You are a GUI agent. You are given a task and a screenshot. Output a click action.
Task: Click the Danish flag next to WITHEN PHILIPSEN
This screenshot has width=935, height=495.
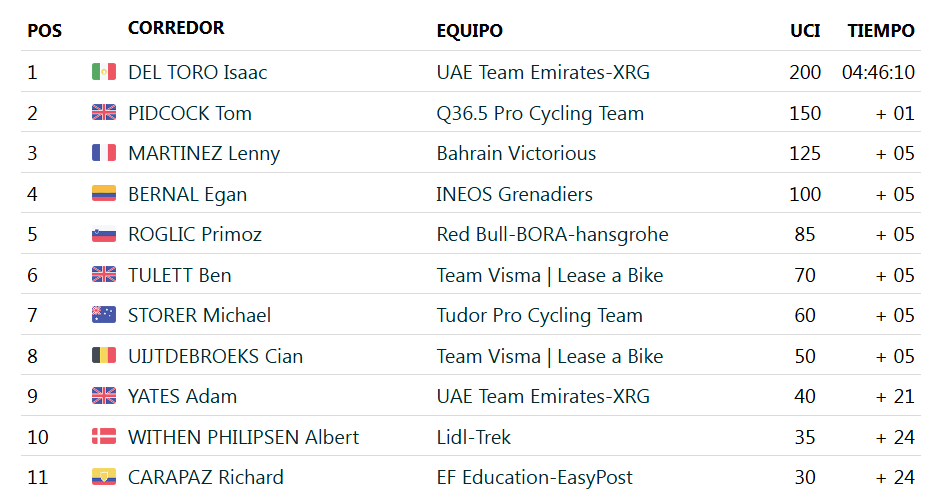pos(103,437)
